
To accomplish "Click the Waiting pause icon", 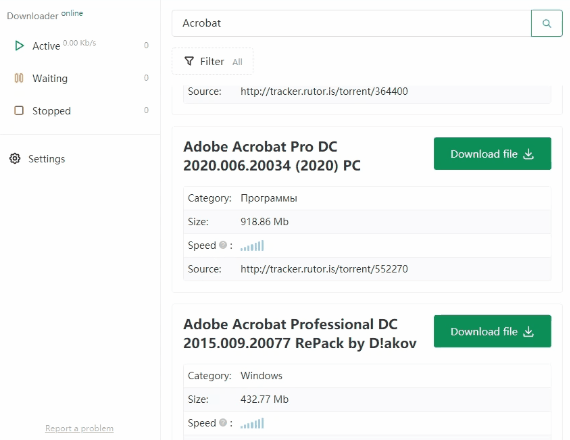I will point(19,78).
